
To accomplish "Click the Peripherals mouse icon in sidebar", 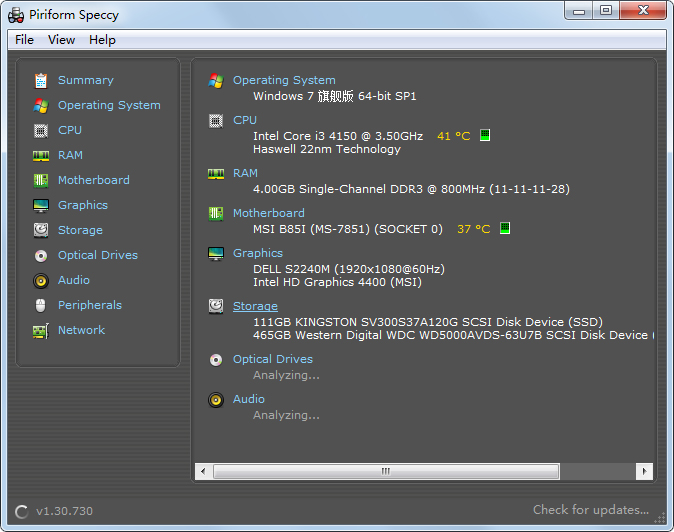I will click(41, 305).
